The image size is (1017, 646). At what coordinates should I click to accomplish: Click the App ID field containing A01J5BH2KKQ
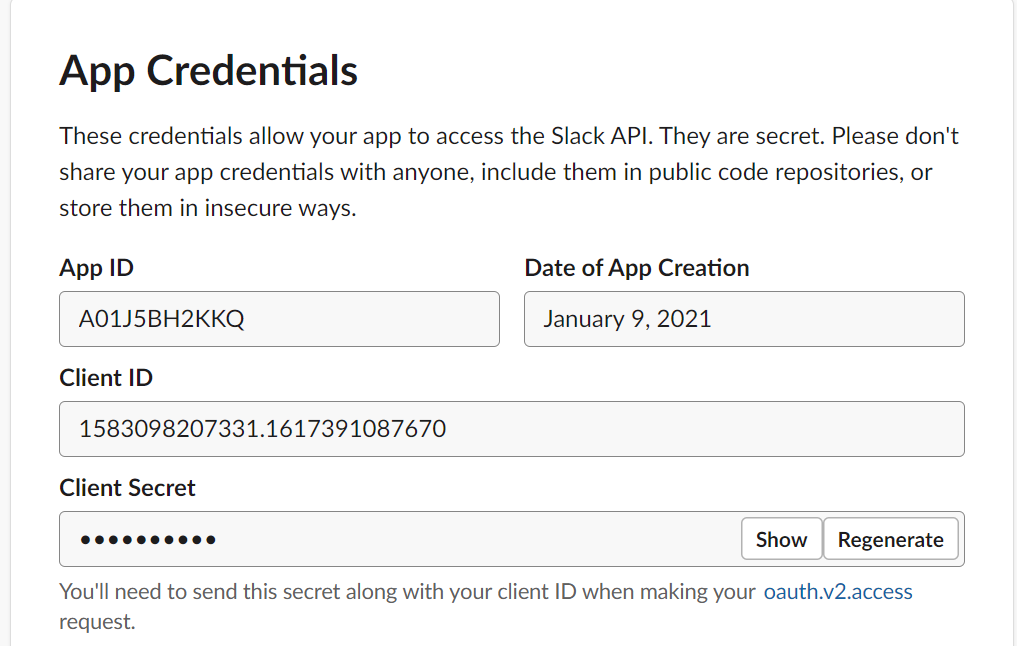pyautogui.click(x=279, y=319)
